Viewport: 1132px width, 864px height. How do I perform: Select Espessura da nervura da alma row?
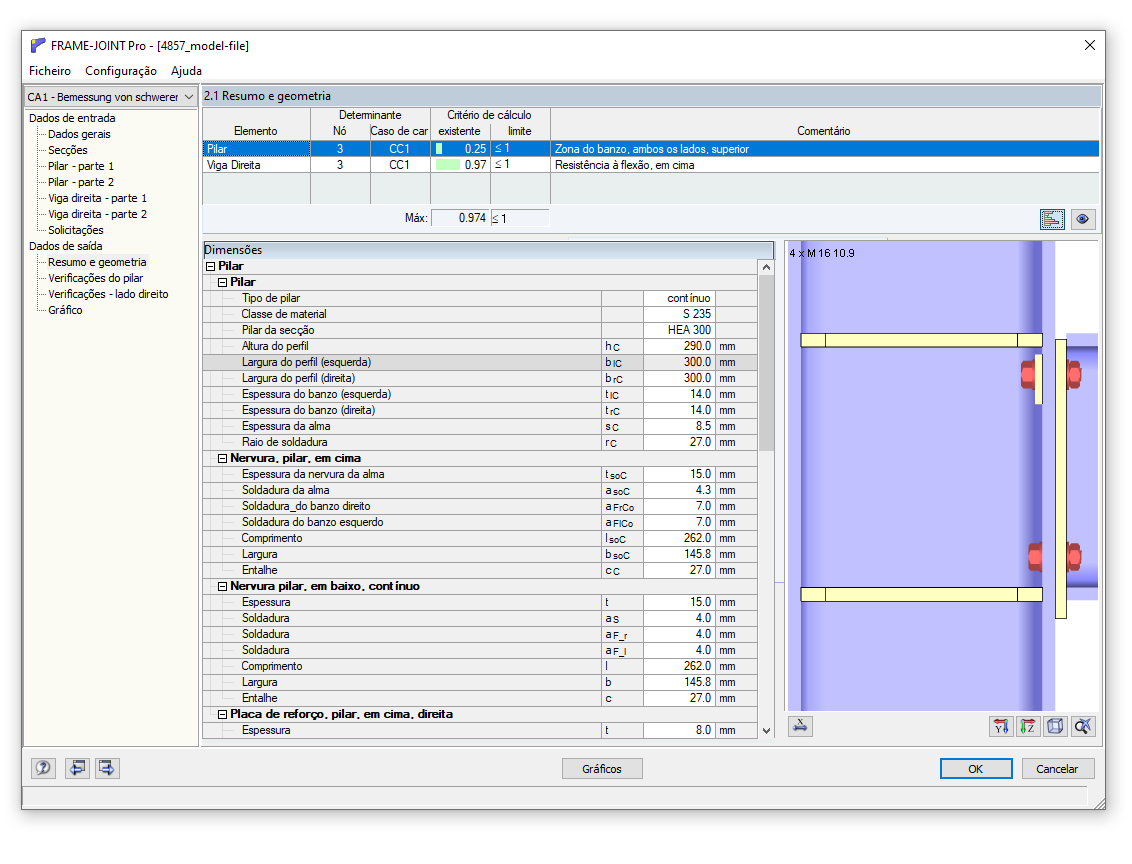pos(480,474)
